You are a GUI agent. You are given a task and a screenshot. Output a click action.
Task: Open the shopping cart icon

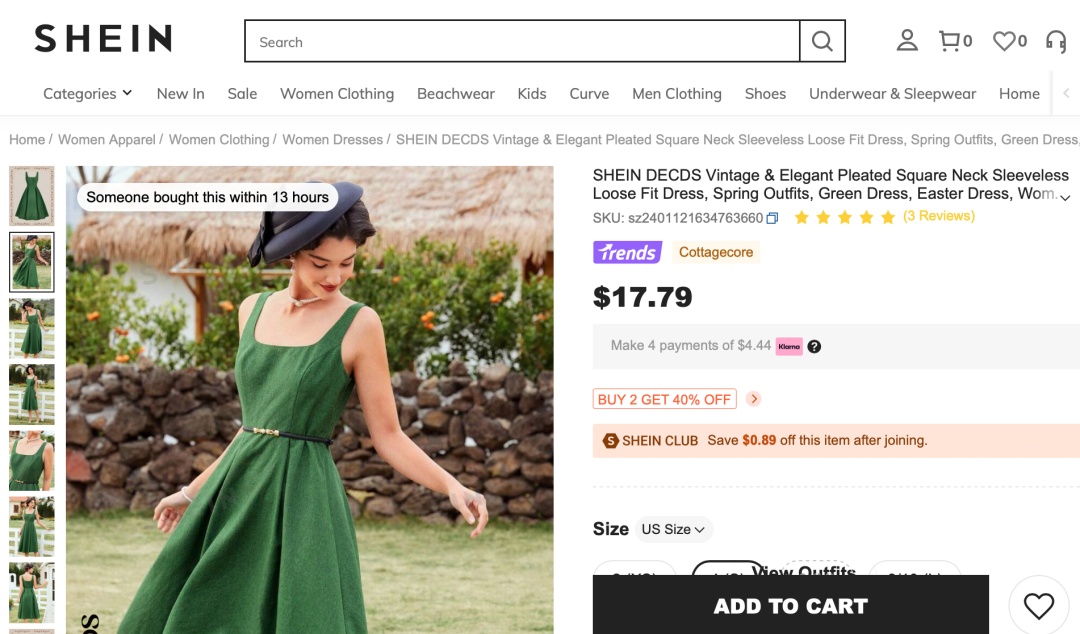950,41
